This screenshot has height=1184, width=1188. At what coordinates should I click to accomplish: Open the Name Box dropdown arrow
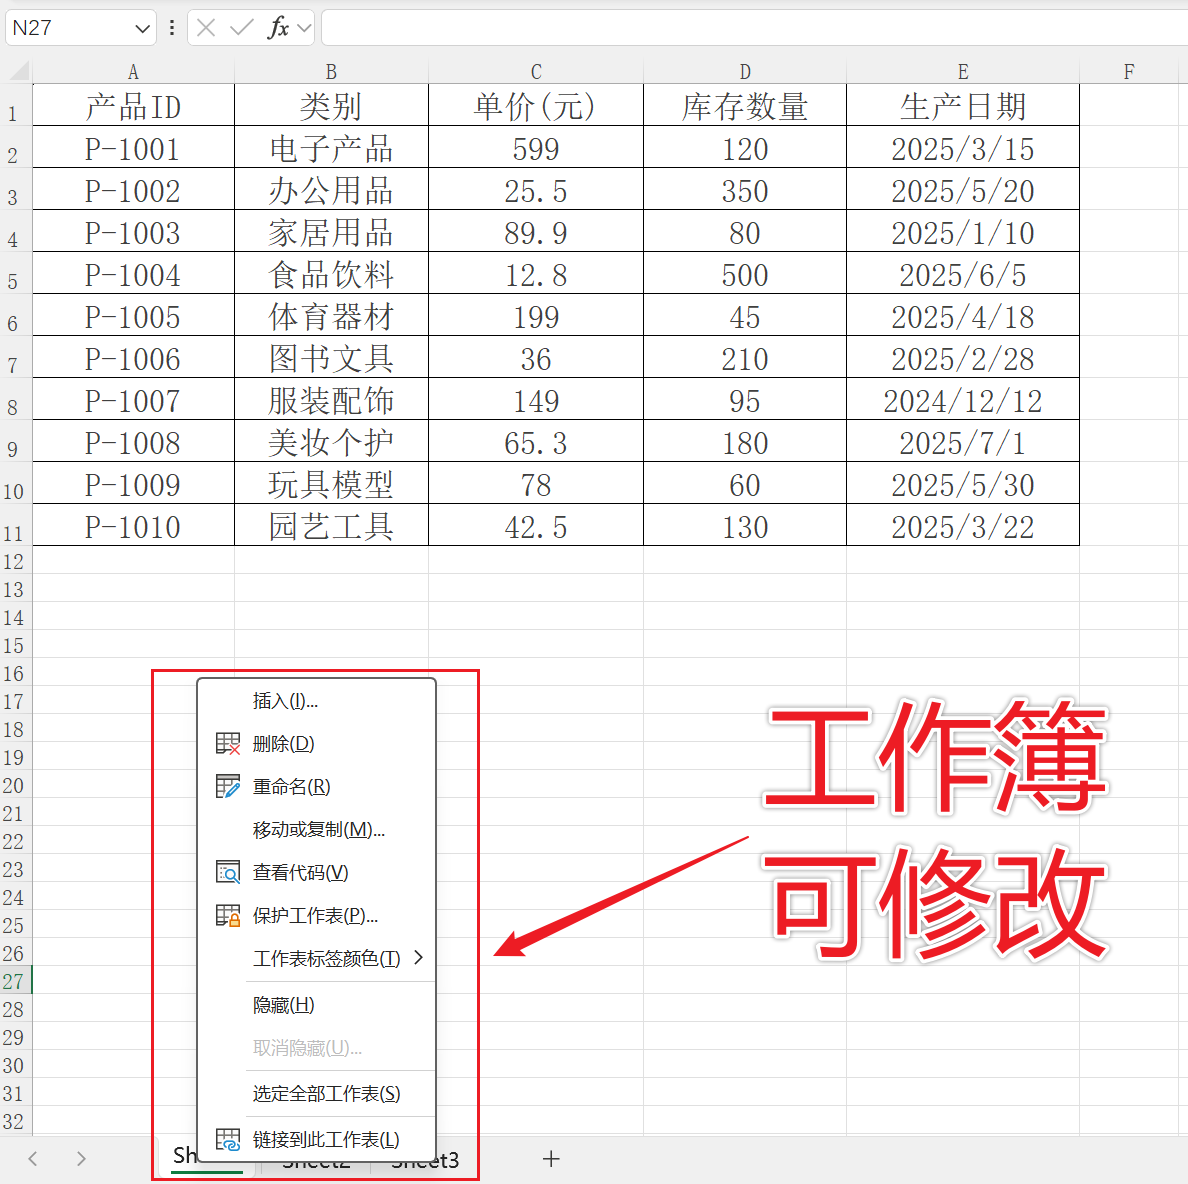click(x=142, y=27)
